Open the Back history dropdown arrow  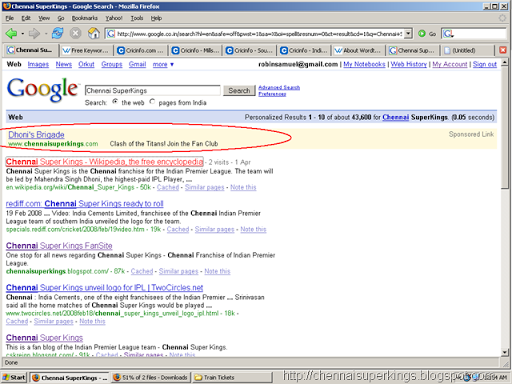[x=22, y=34]
